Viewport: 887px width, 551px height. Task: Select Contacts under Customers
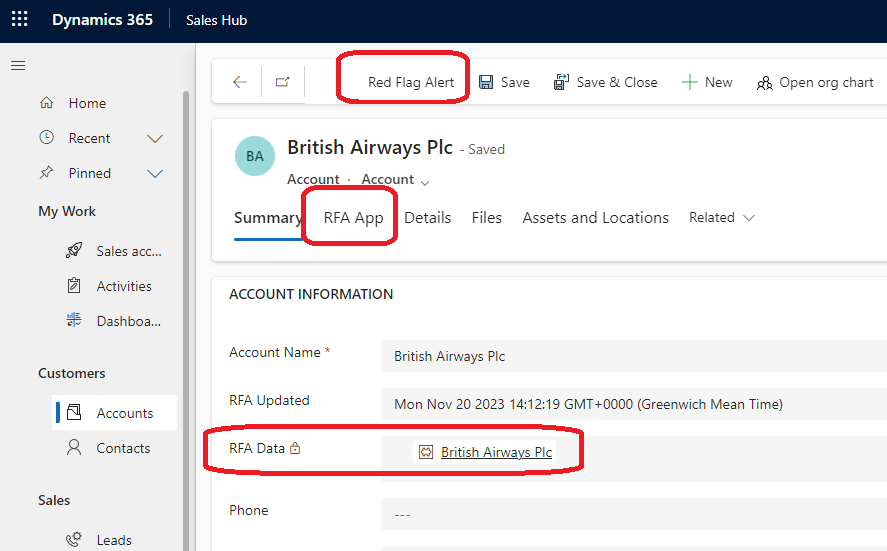point(123,449)
